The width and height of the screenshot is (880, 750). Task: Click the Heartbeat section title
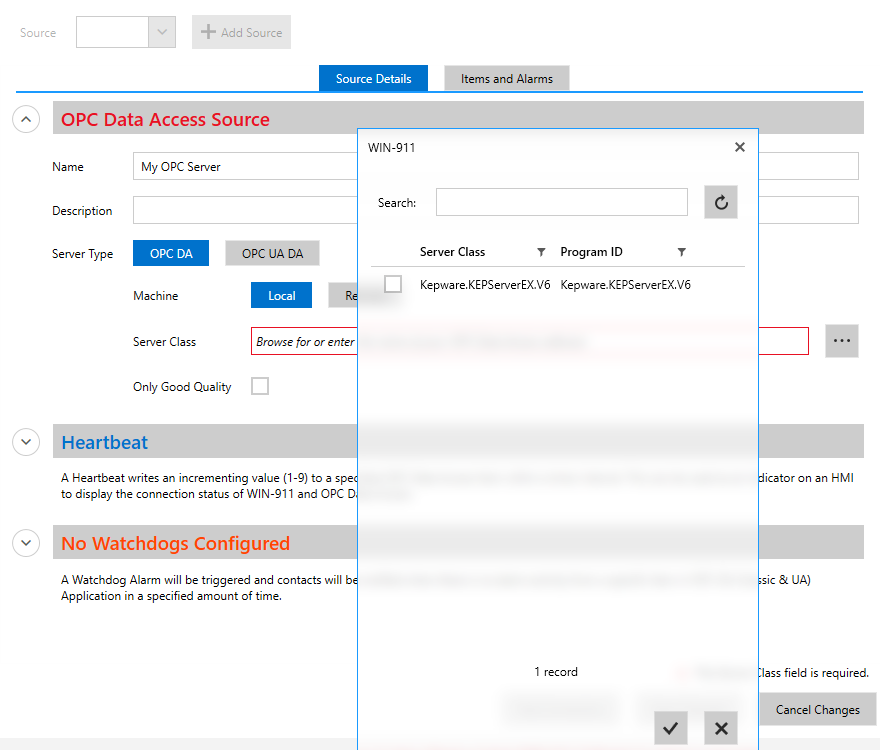[104, 442]
